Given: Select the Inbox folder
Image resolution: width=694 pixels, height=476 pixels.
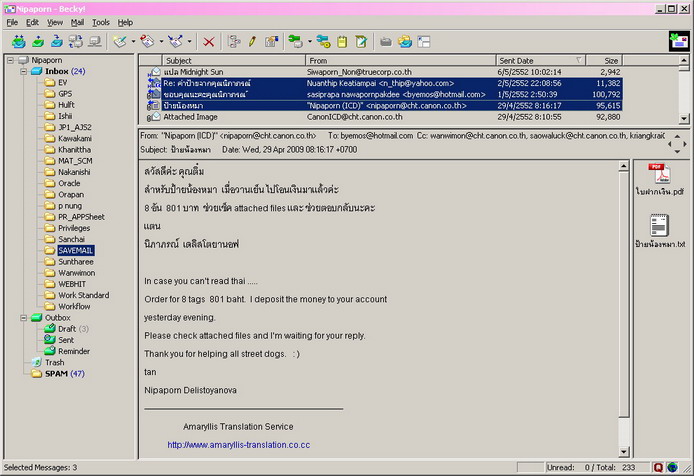Looking at the screenshot, I should [x=56, y=71].
